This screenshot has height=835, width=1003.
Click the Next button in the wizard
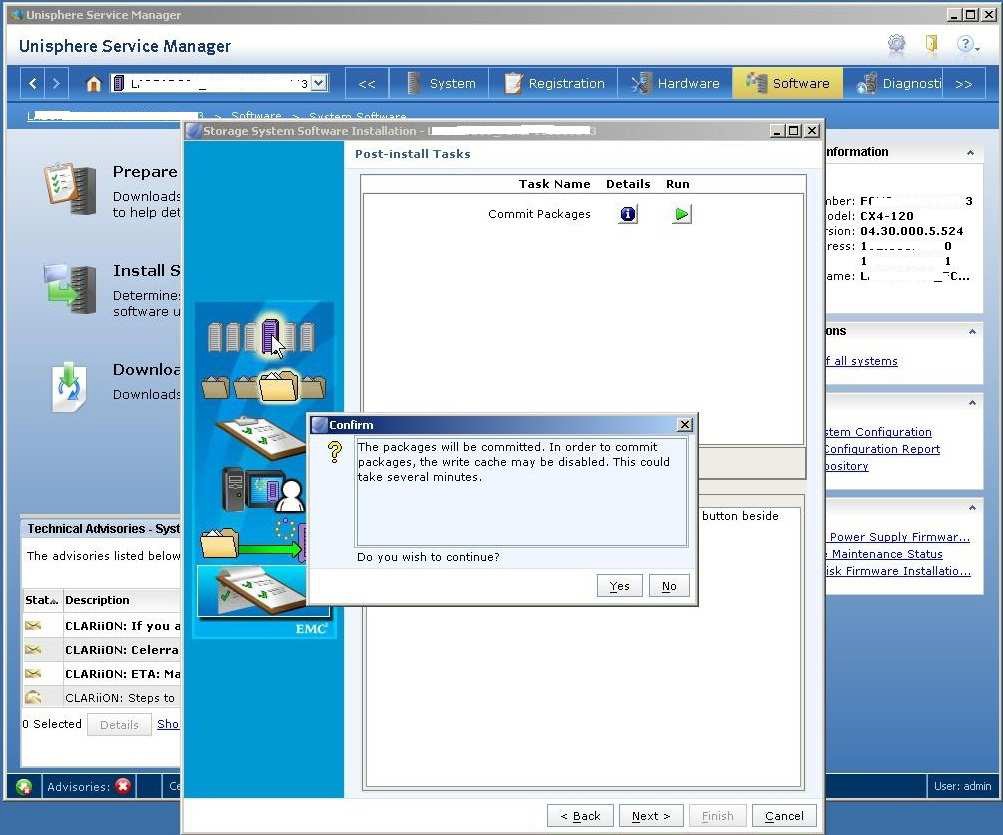[x=651, y=816]
